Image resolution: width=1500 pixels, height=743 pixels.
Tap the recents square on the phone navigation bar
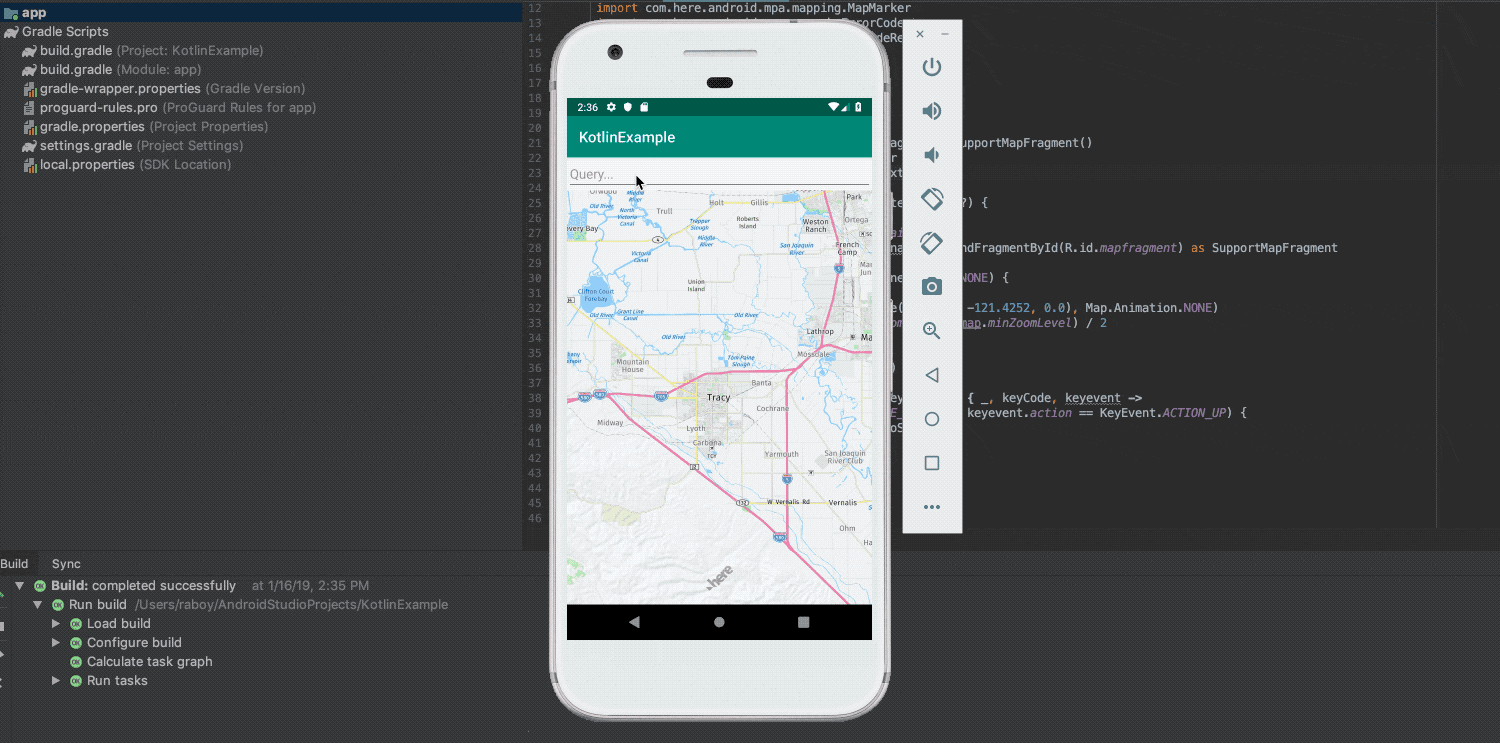(x=804, y=622)
